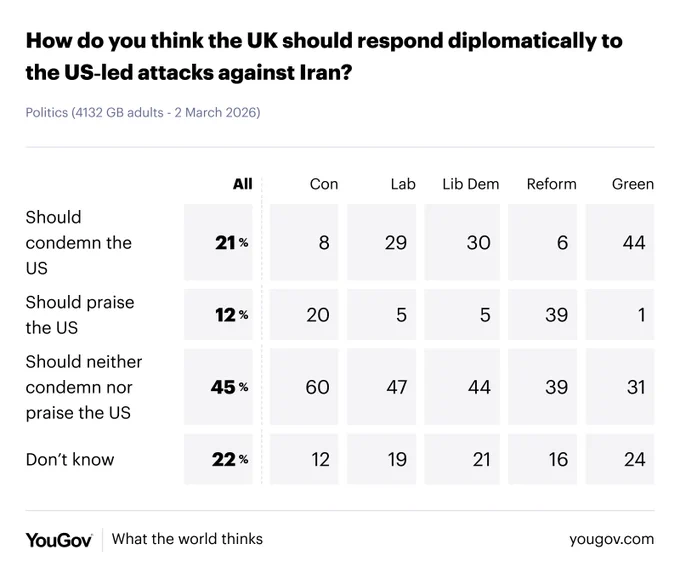Click the 21% All condemn cell
This screenshot has width=680, height=578.
(x=218, y=242)
